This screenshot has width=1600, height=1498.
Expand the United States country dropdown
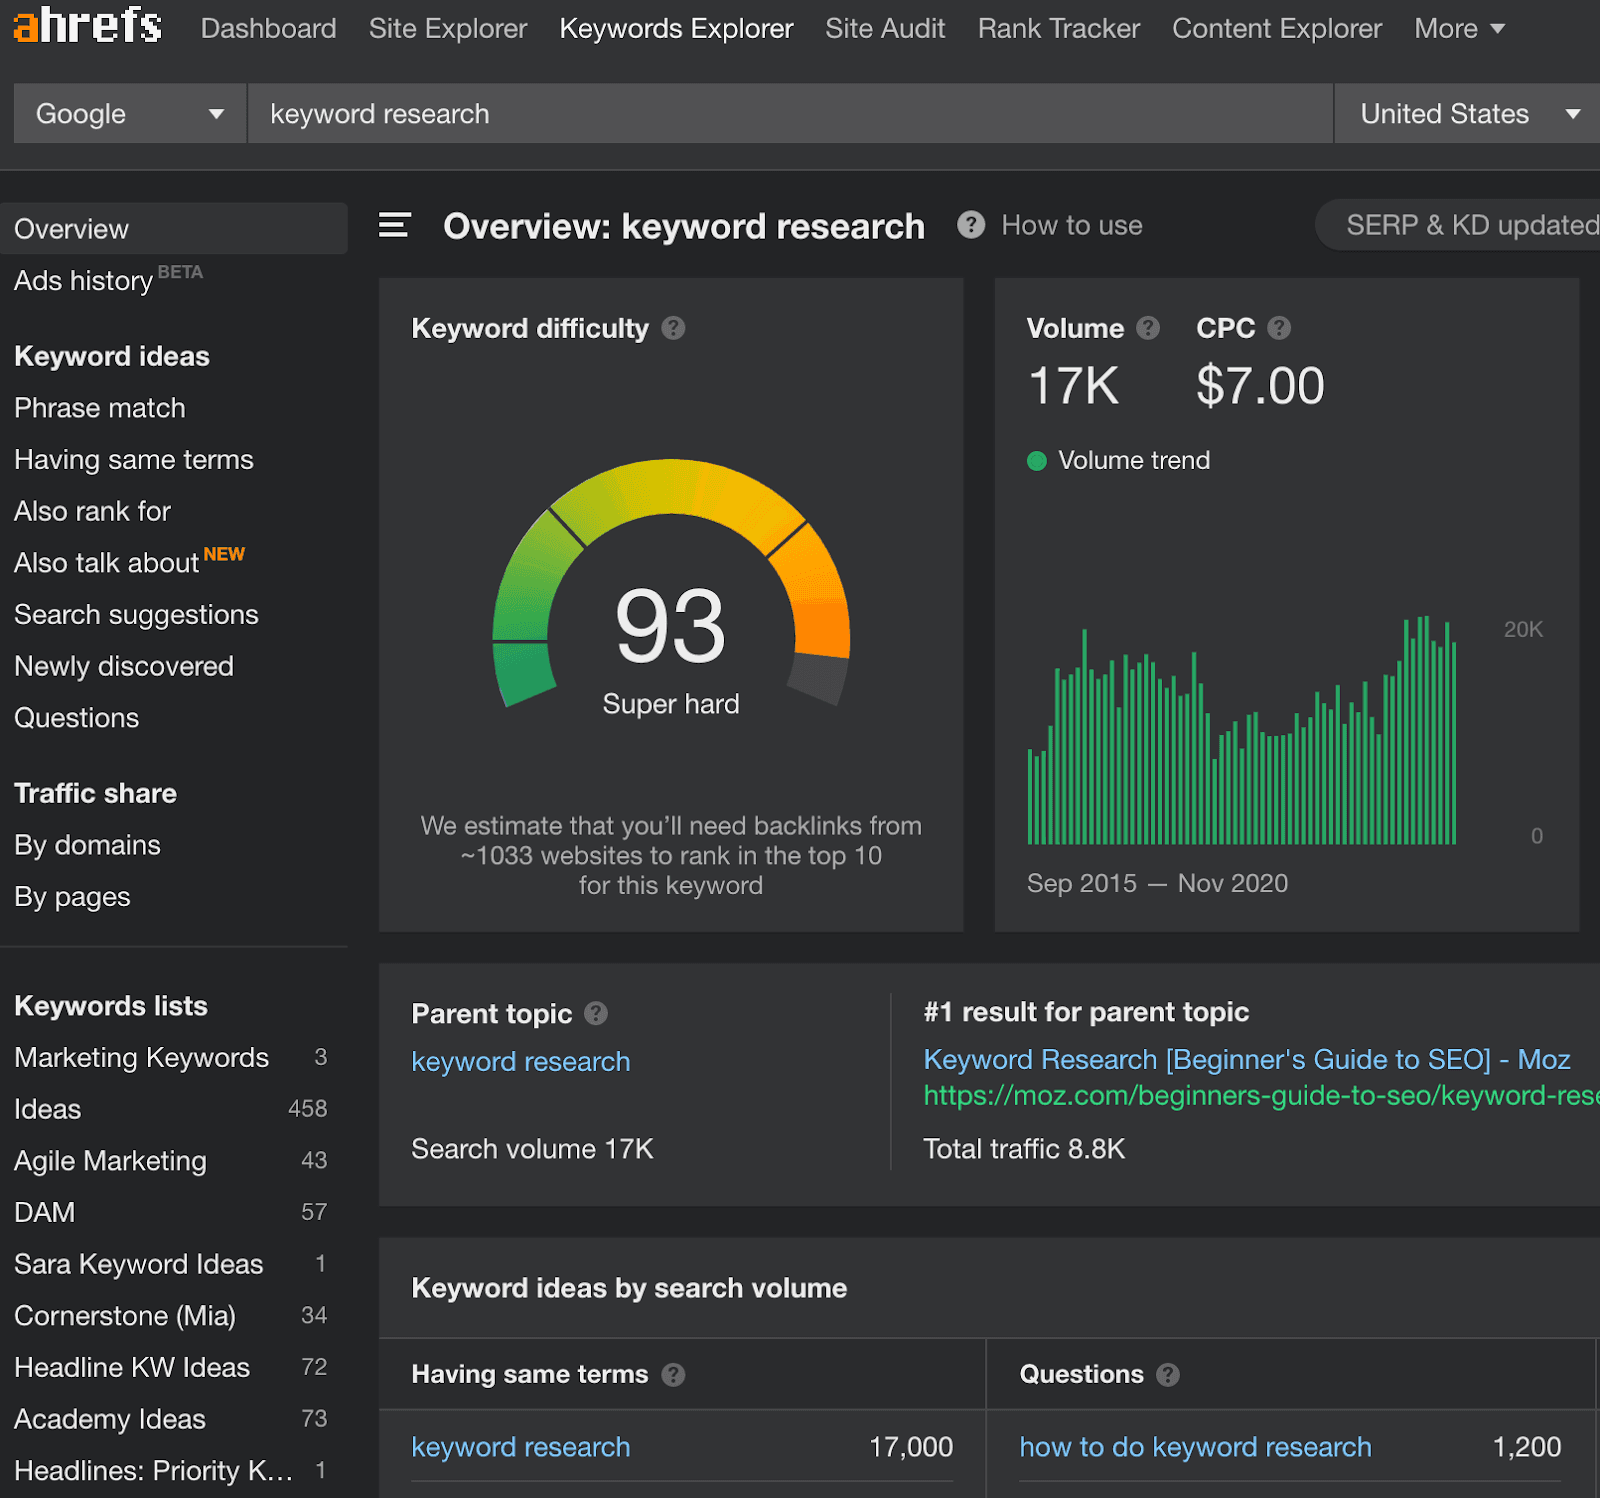[1466, 114]
